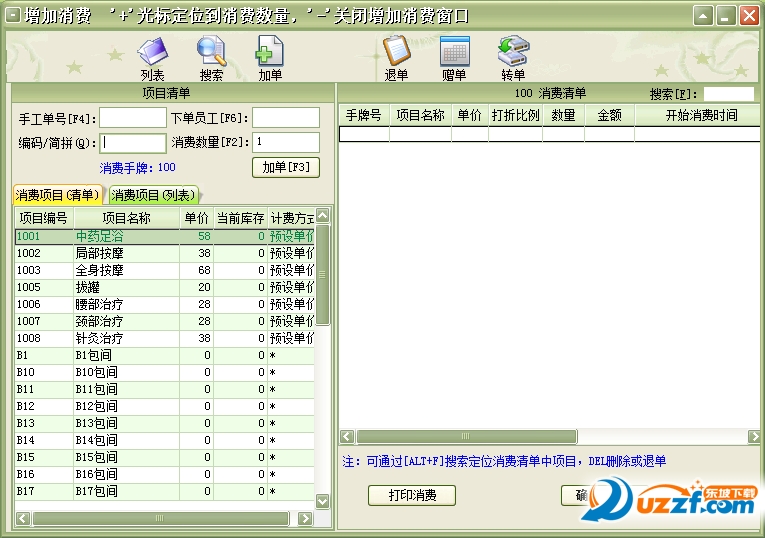Select the B17包间 row
The height and width of the screenshot is (538, 765).
click(x=165, y=491)
